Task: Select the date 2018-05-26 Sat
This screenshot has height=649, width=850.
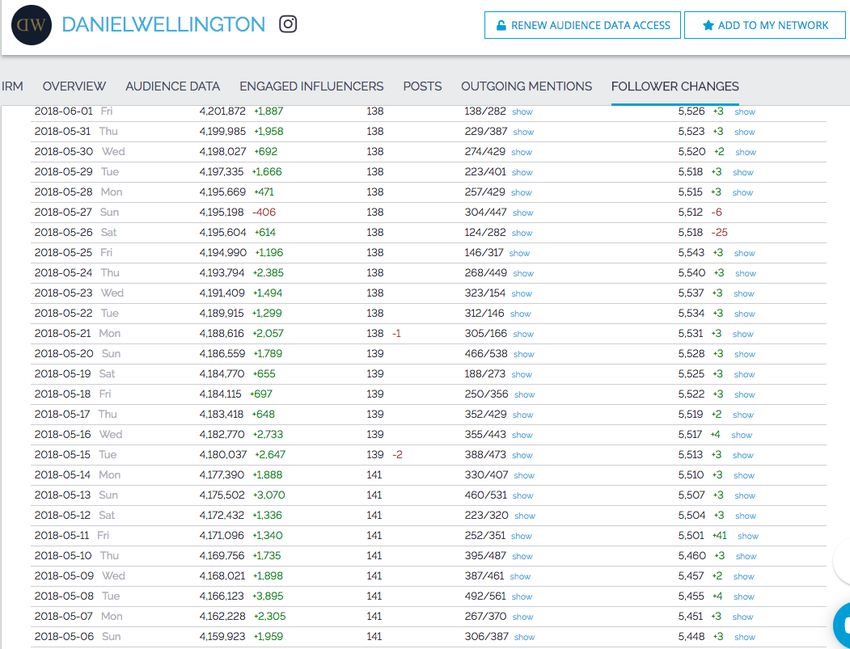Action: point(75,233)
